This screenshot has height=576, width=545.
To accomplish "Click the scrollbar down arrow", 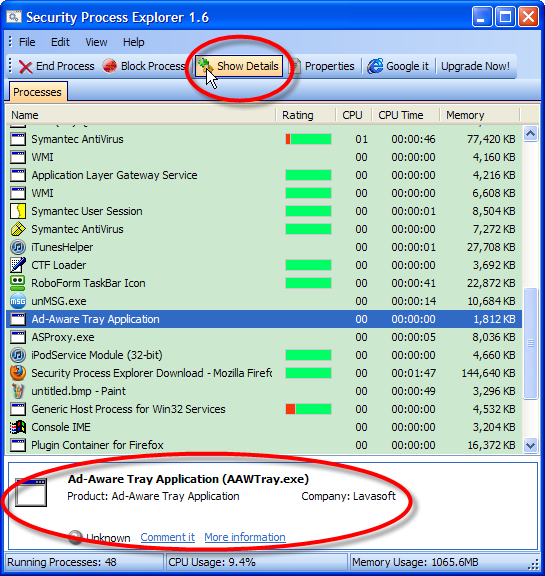I will click(x=530, y=446).
